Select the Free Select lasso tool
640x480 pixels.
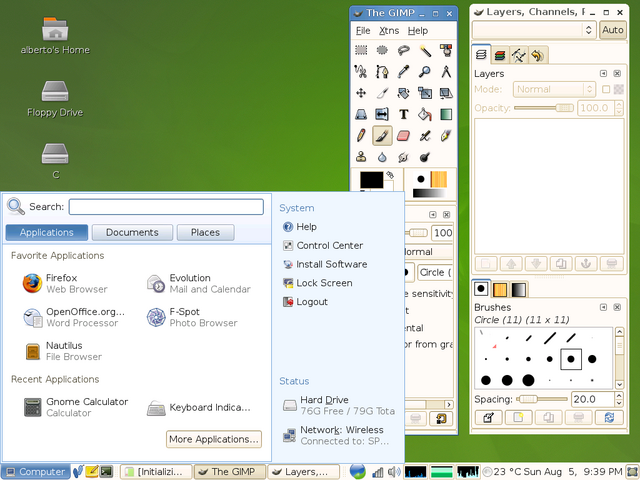[403, 51]
